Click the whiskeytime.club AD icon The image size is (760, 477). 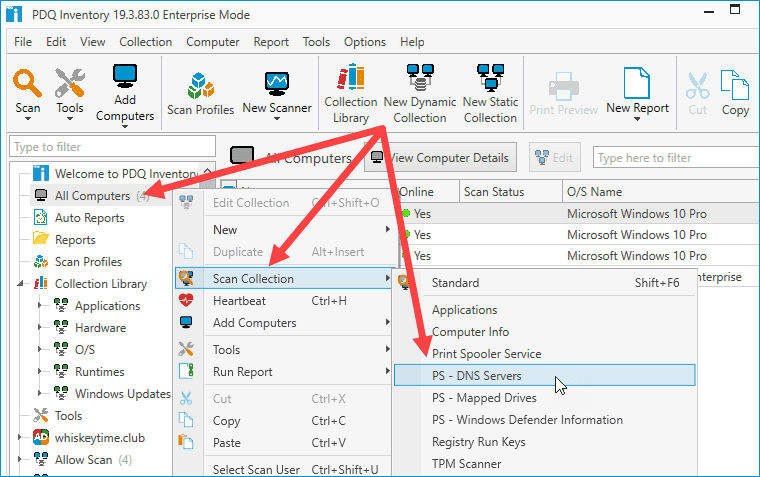[x=41, y=437]
